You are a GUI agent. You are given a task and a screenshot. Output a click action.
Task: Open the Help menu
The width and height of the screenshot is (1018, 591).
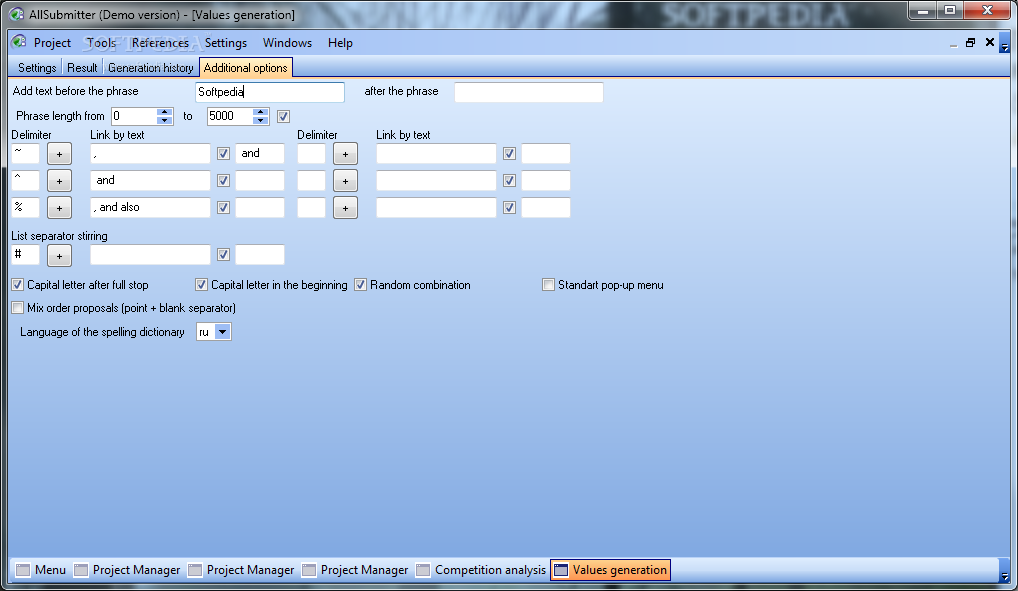tap(340, 43)
